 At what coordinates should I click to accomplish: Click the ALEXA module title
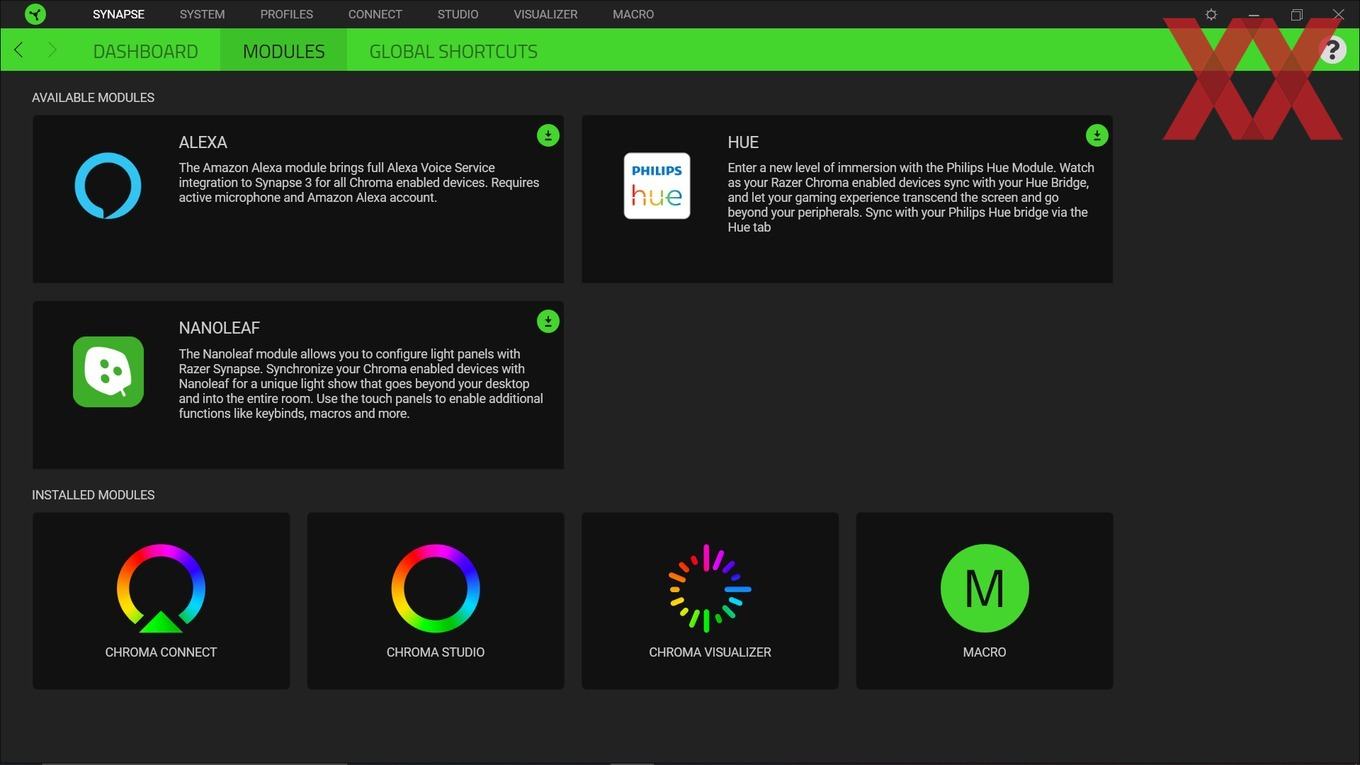pos(203,142)
